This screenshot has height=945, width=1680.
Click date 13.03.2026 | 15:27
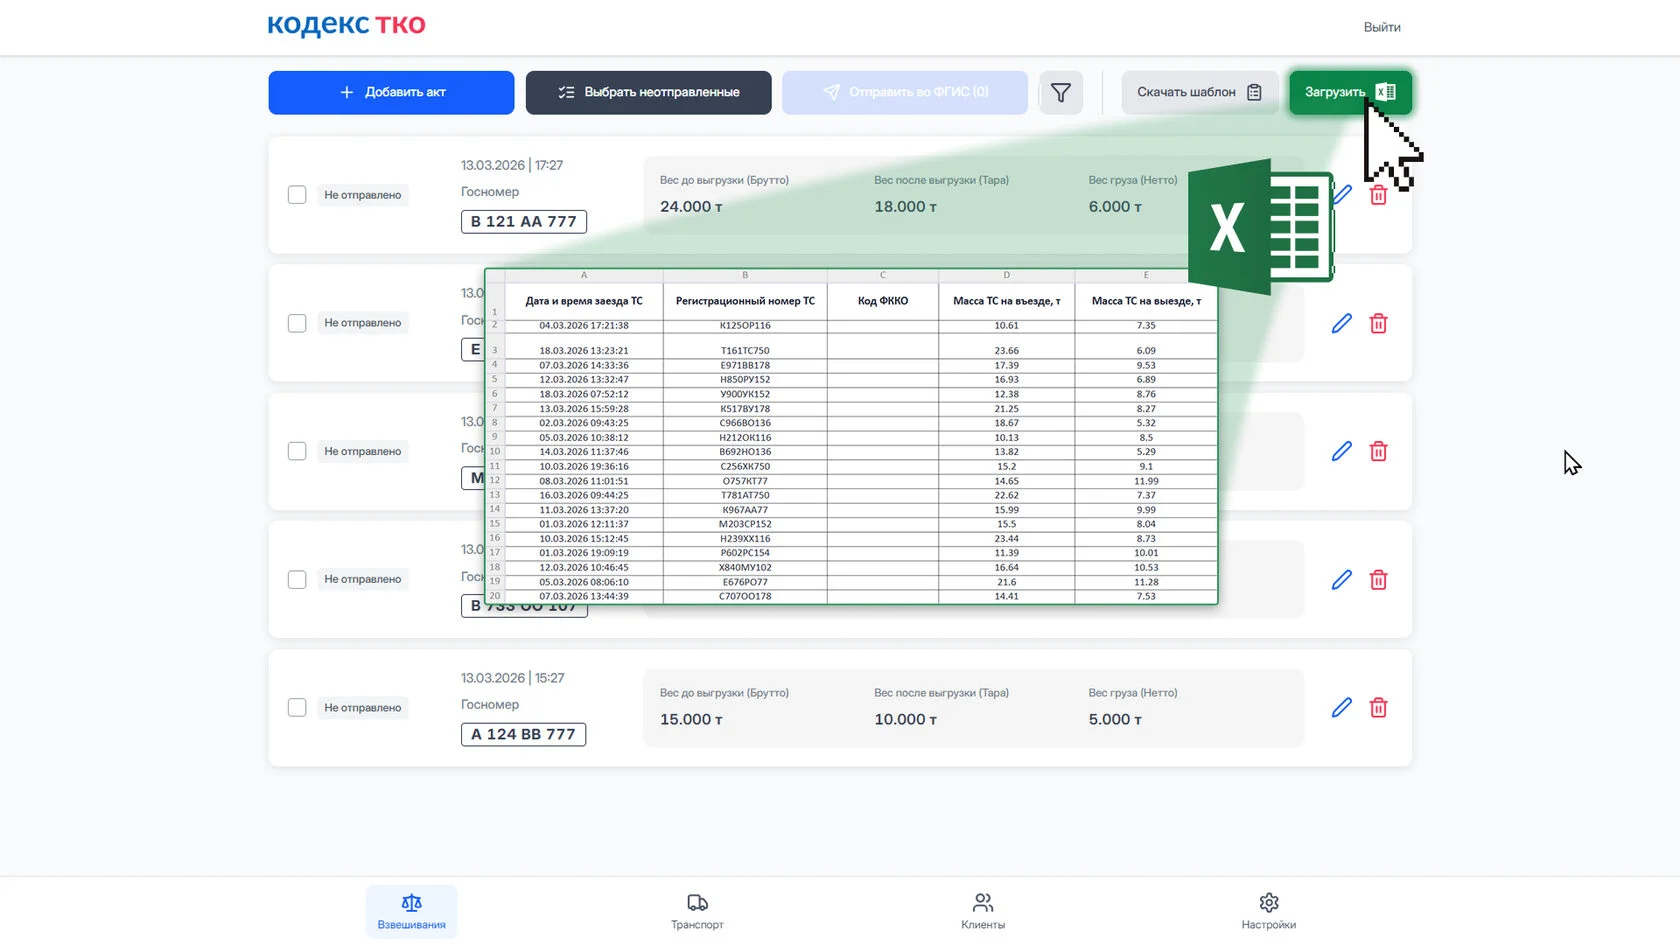tap(512, 678)
